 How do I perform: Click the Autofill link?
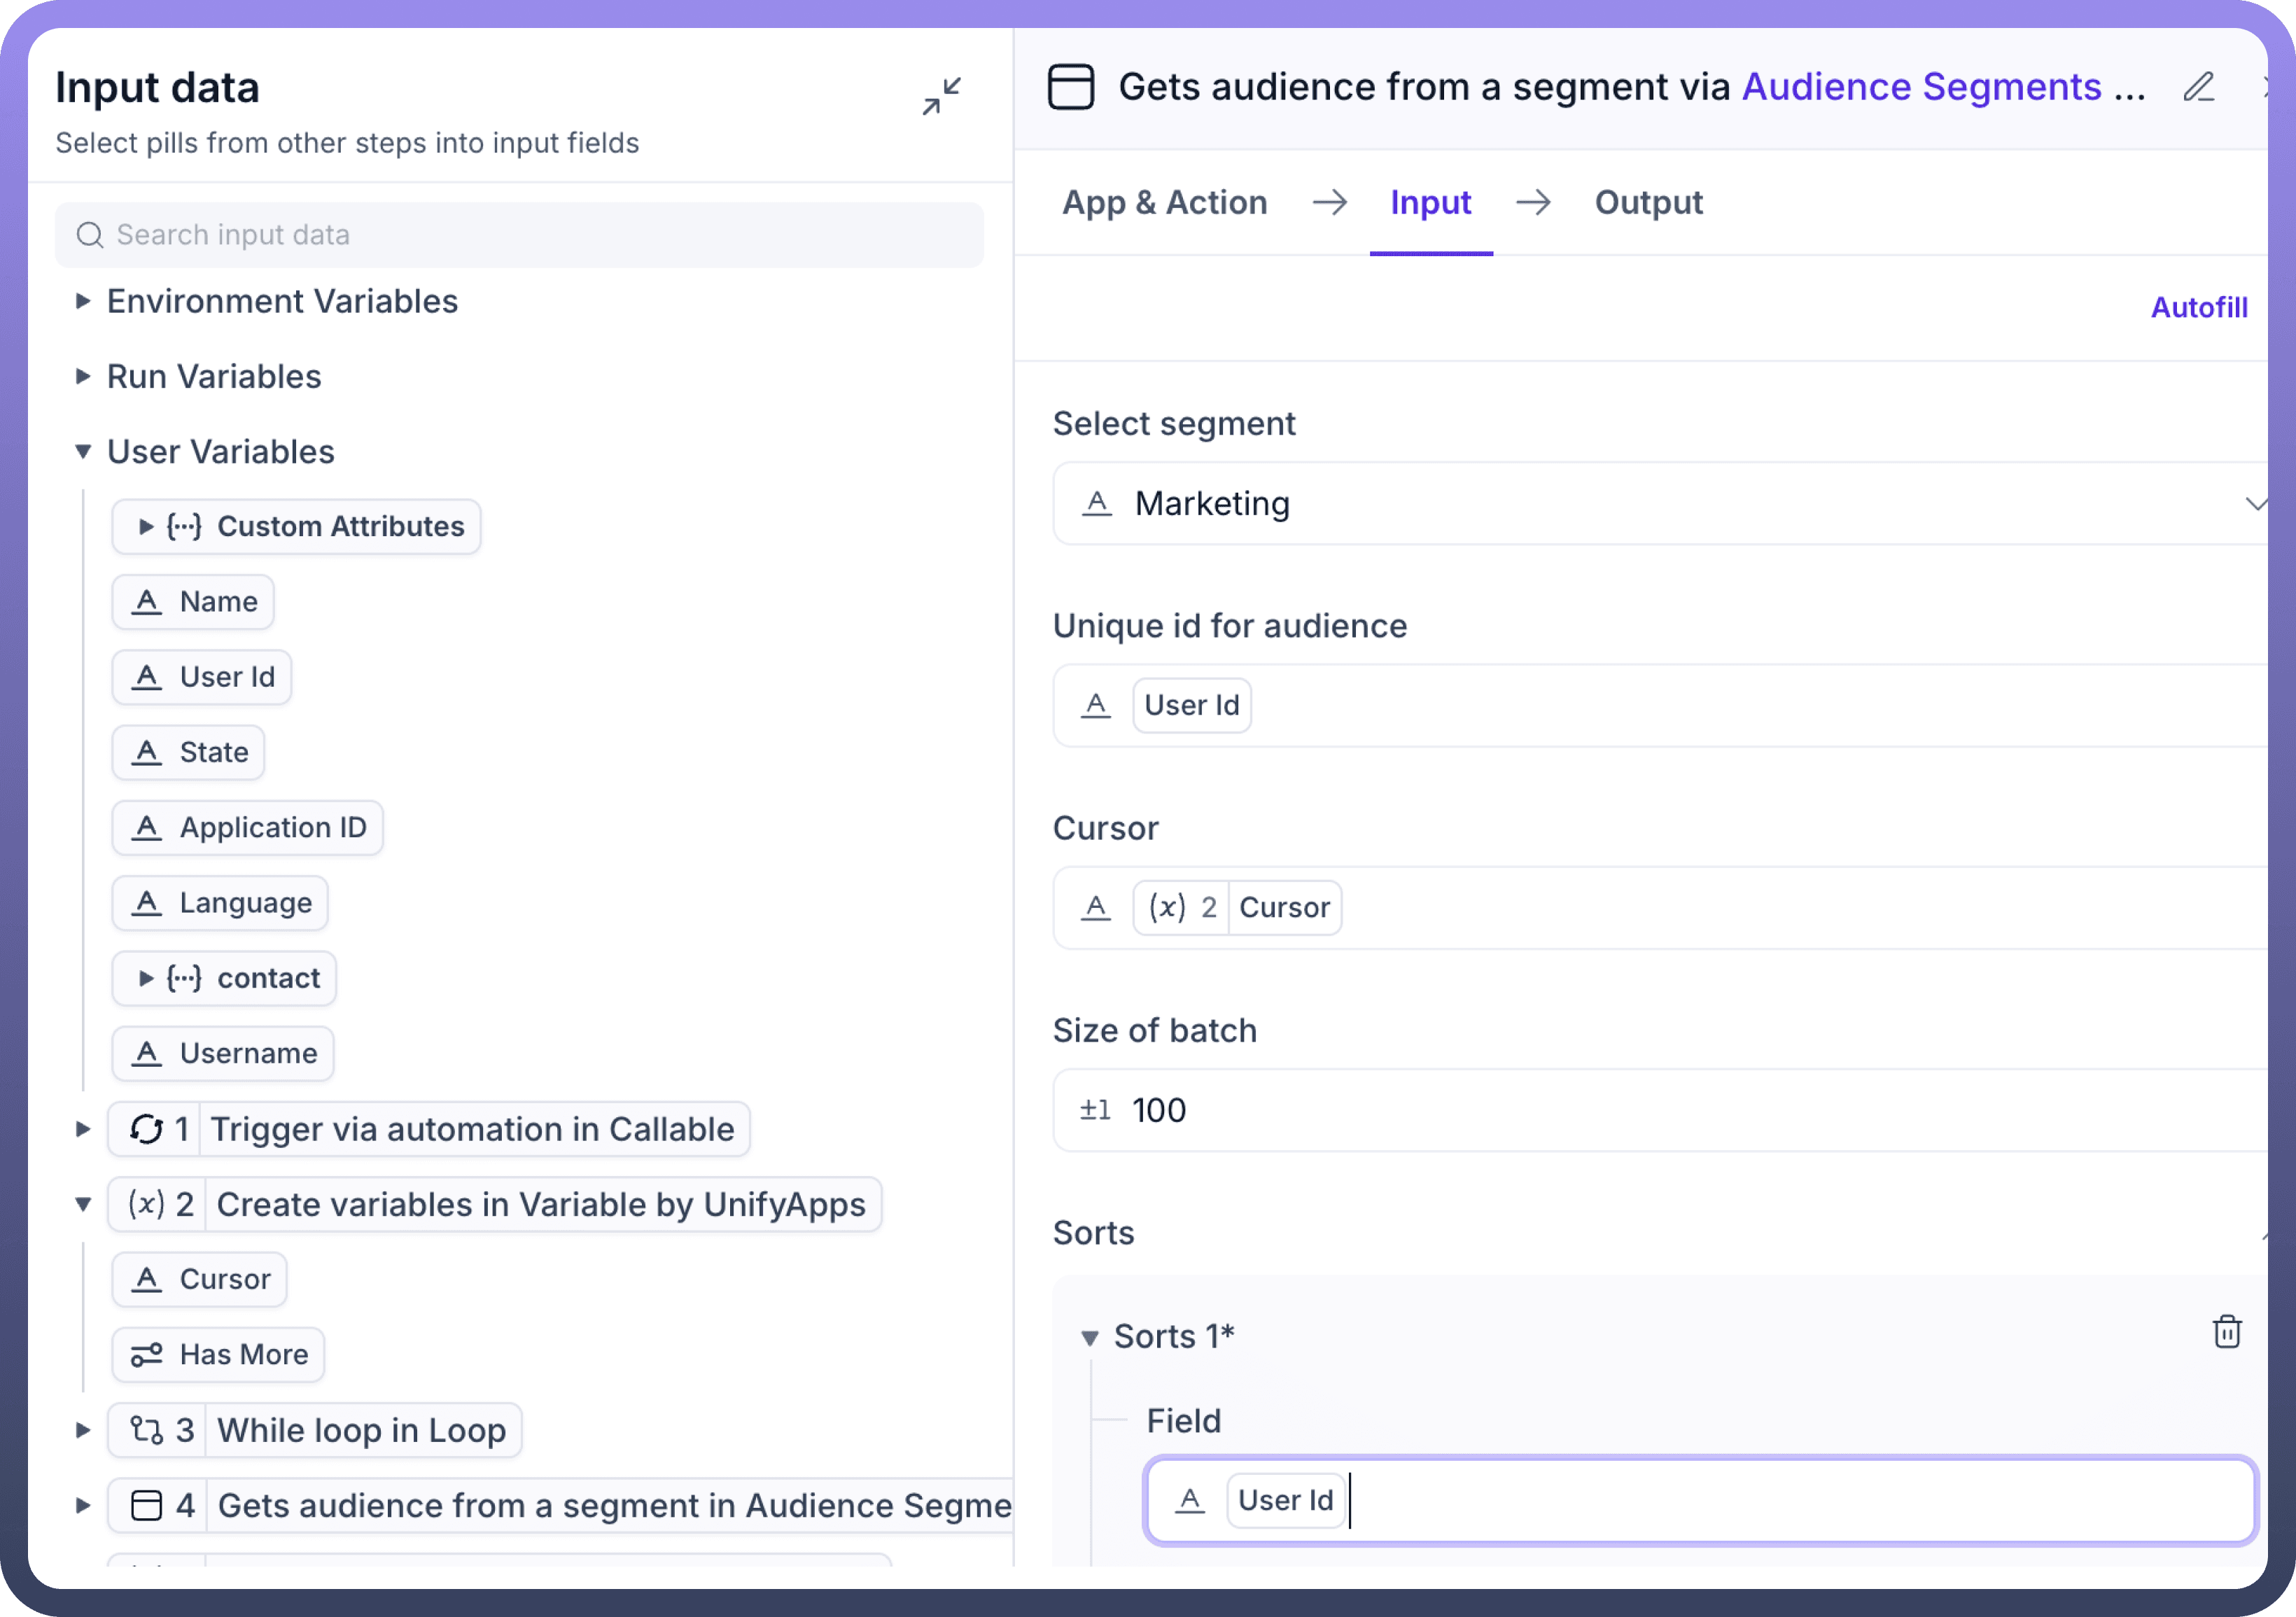[x=2198, y=307]
